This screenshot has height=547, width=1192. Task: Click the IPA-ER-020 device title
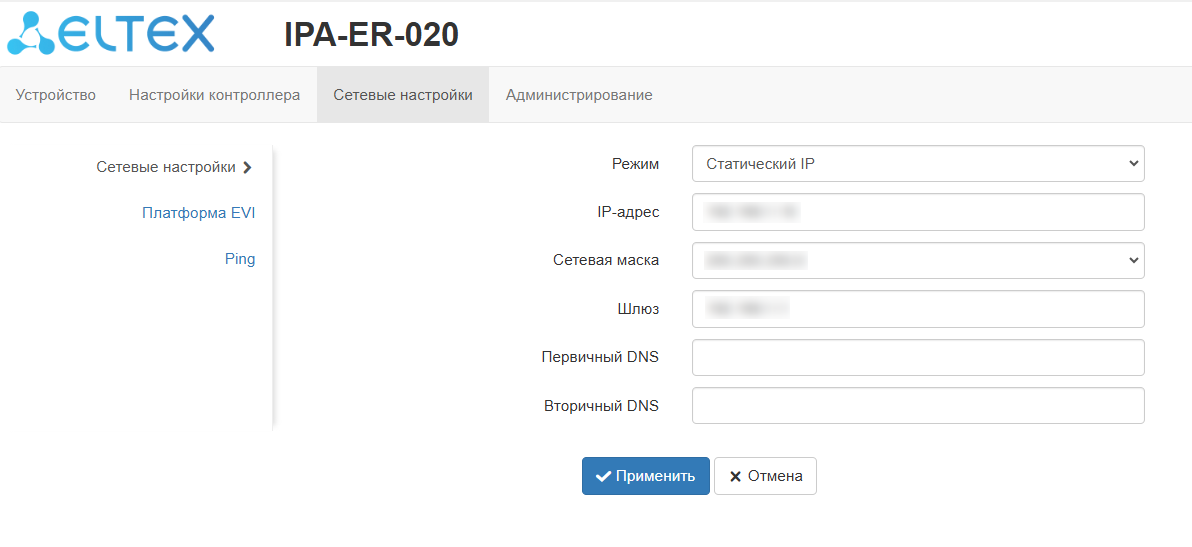pos(371,35)
